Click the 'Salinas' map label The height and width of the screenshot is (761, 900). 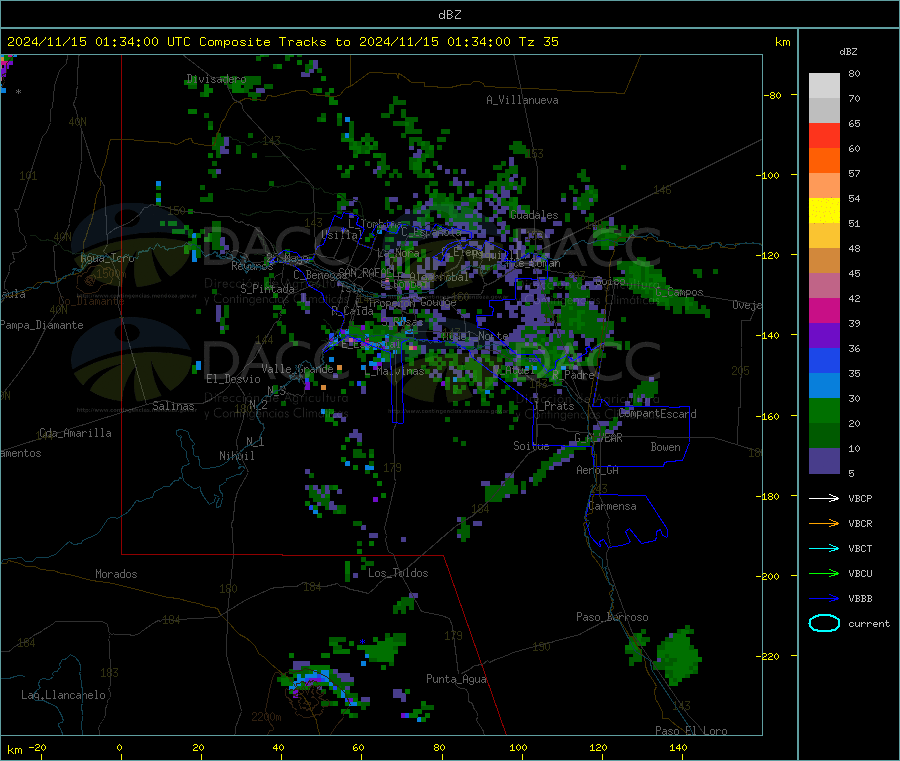point(173,406)
